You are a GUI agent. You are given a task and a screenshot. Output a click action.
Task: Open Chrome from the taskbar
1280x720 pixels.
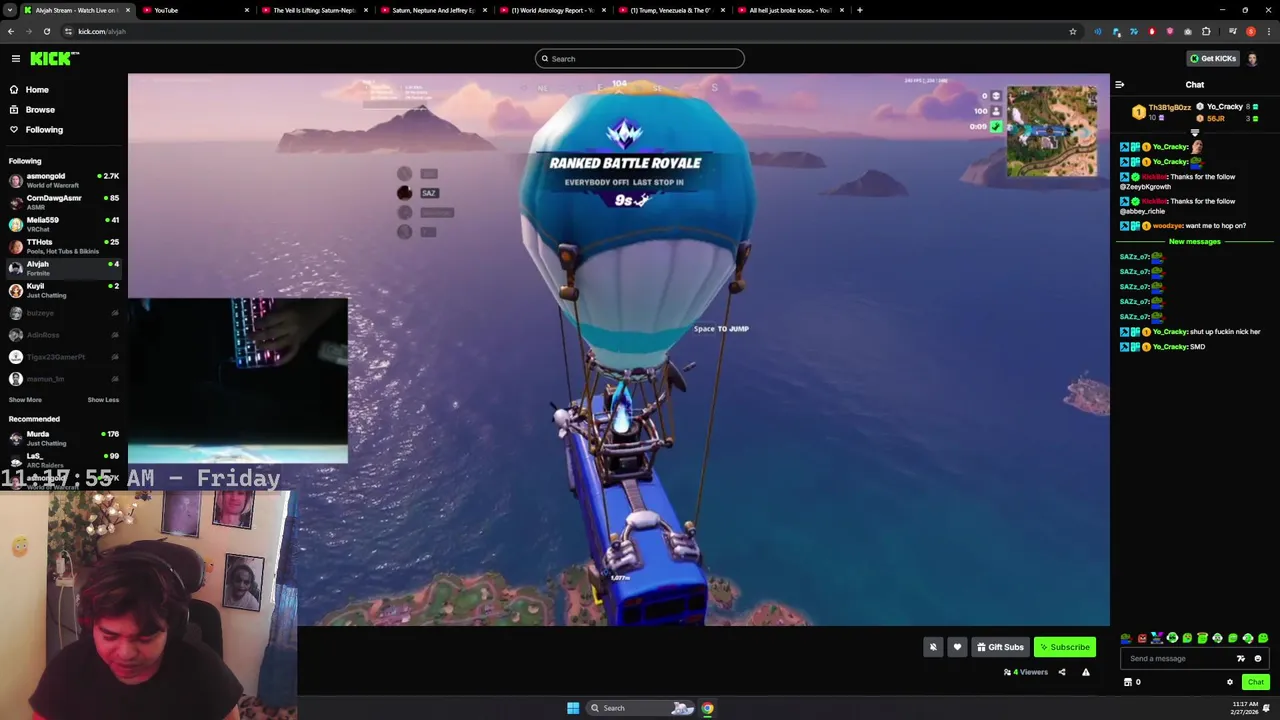[707, 708]
